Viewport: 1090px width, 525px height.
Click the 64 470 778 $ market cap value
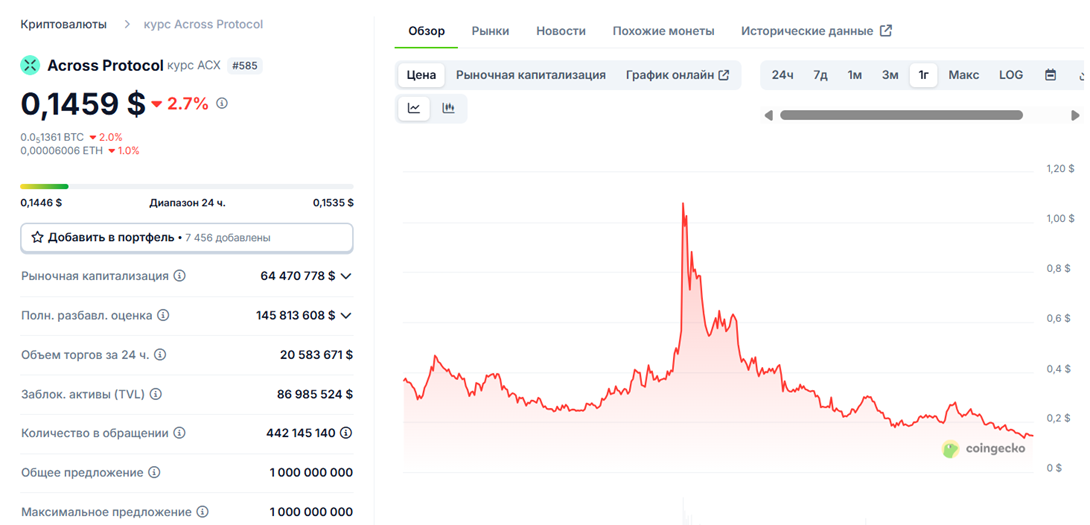[298, 276]
